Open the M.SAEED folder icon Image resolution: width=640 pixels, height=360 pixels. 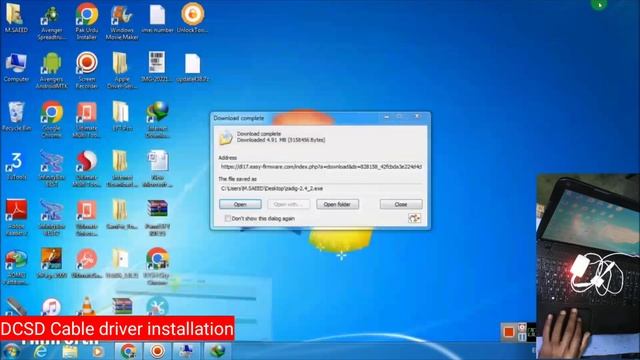point(16,19)
